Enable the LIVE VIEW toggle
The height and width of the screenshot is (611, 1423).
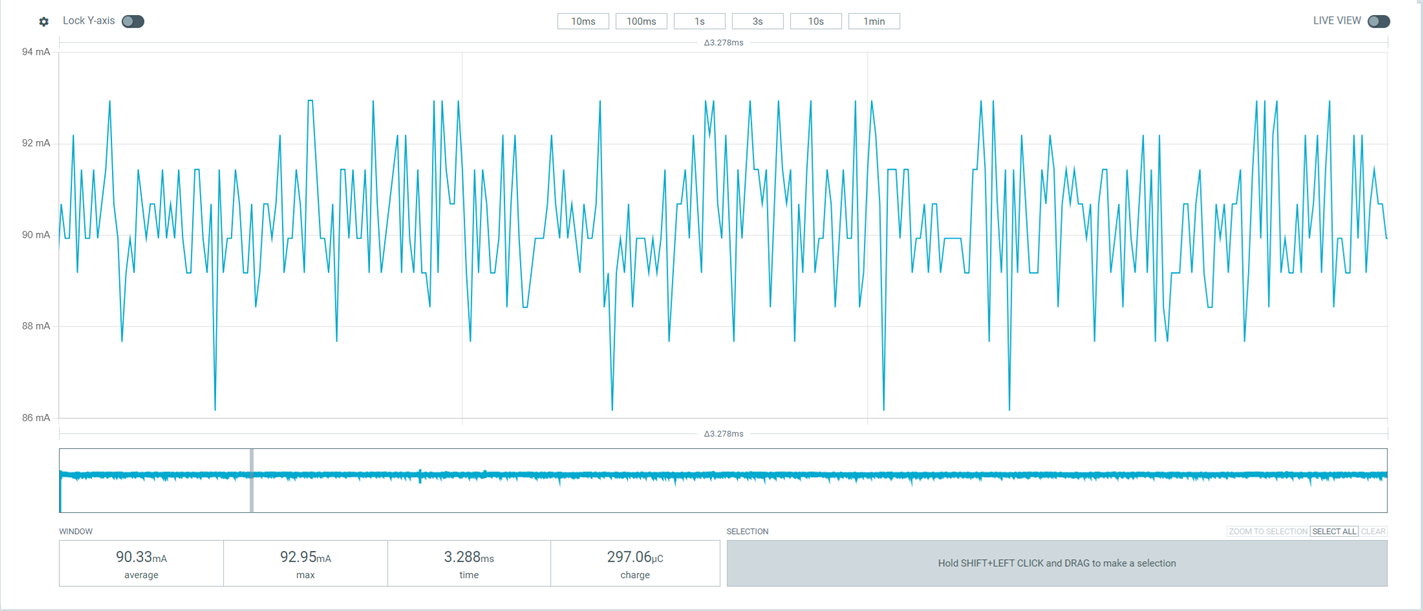point(1379,21)
